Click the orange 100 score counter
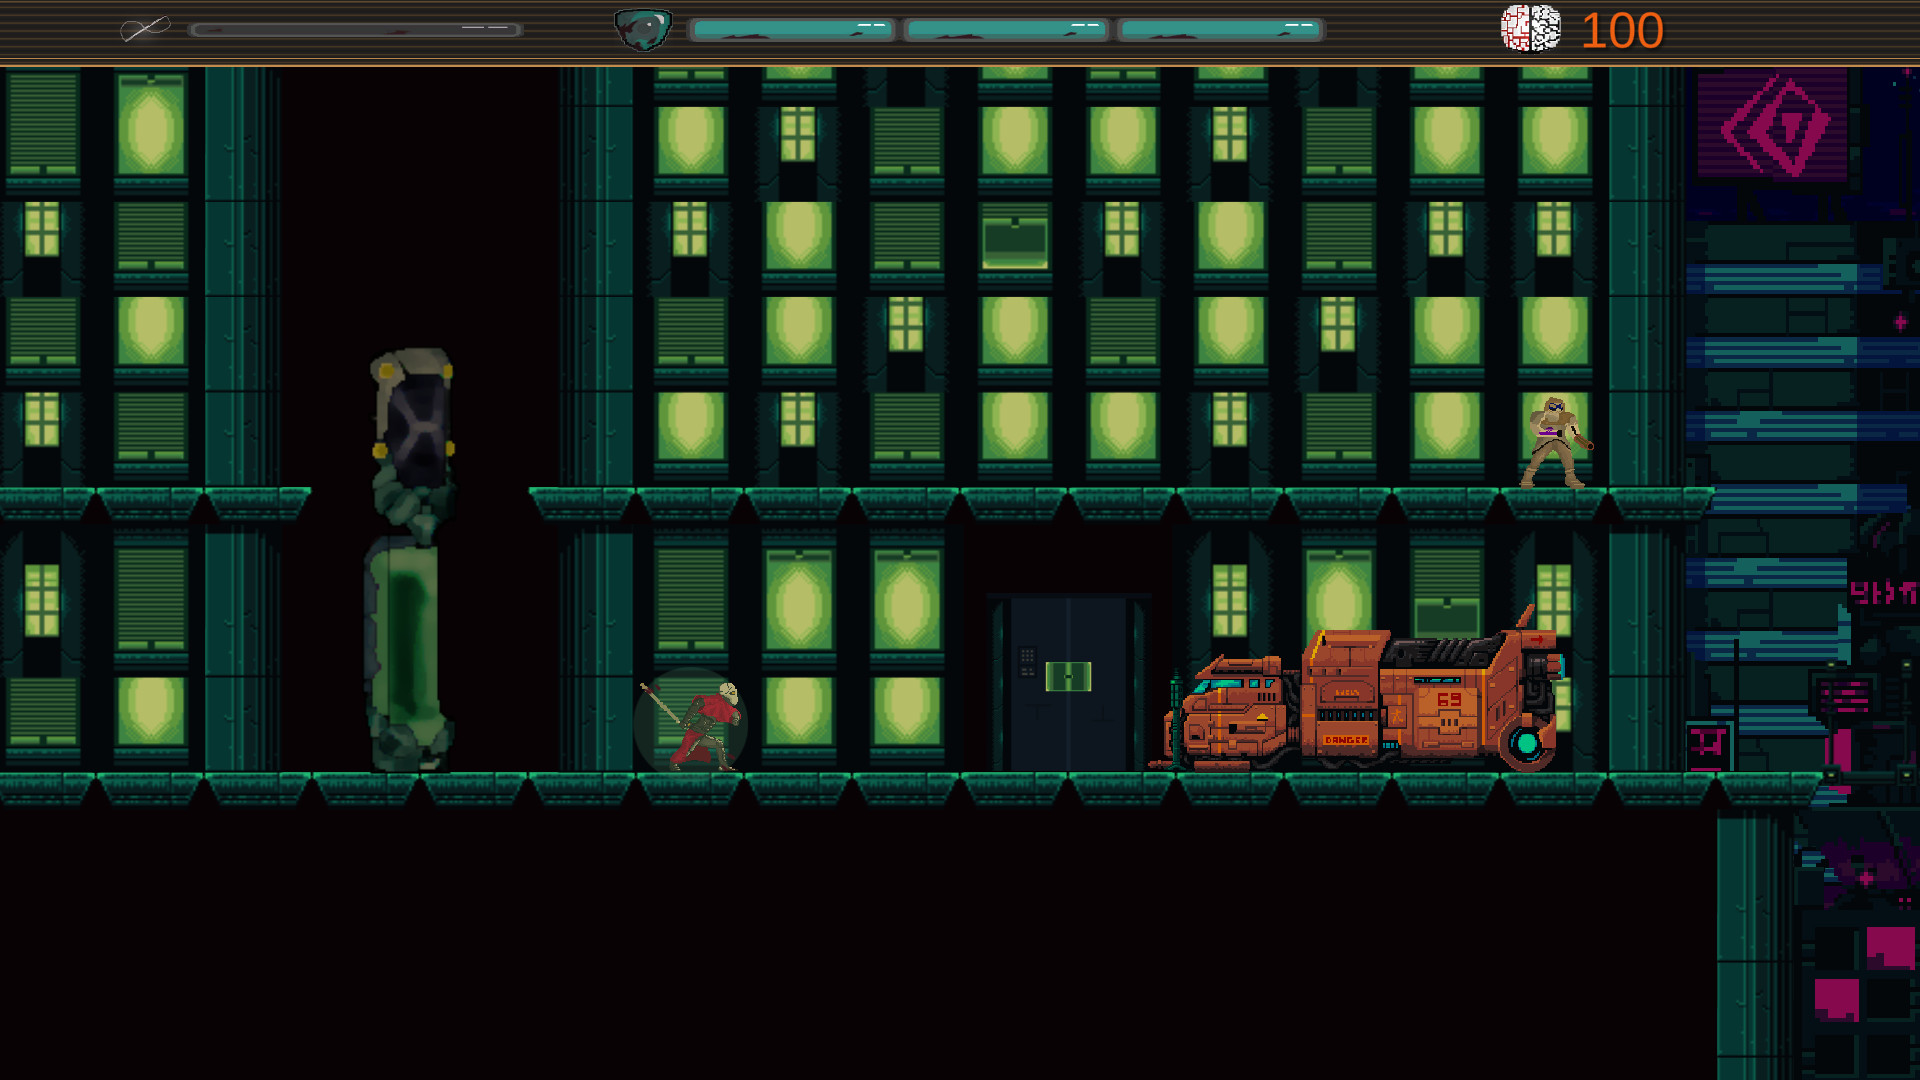 pyautogui.click(x=1621, y=30)
